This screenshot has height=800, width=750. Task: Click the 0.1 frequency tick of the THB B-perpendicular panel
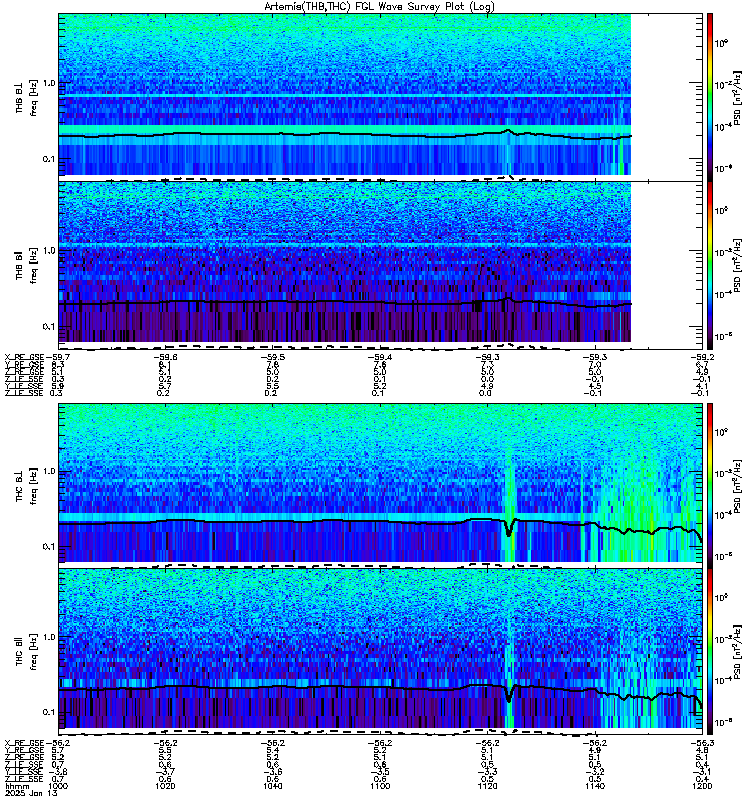tap(49, 159)
